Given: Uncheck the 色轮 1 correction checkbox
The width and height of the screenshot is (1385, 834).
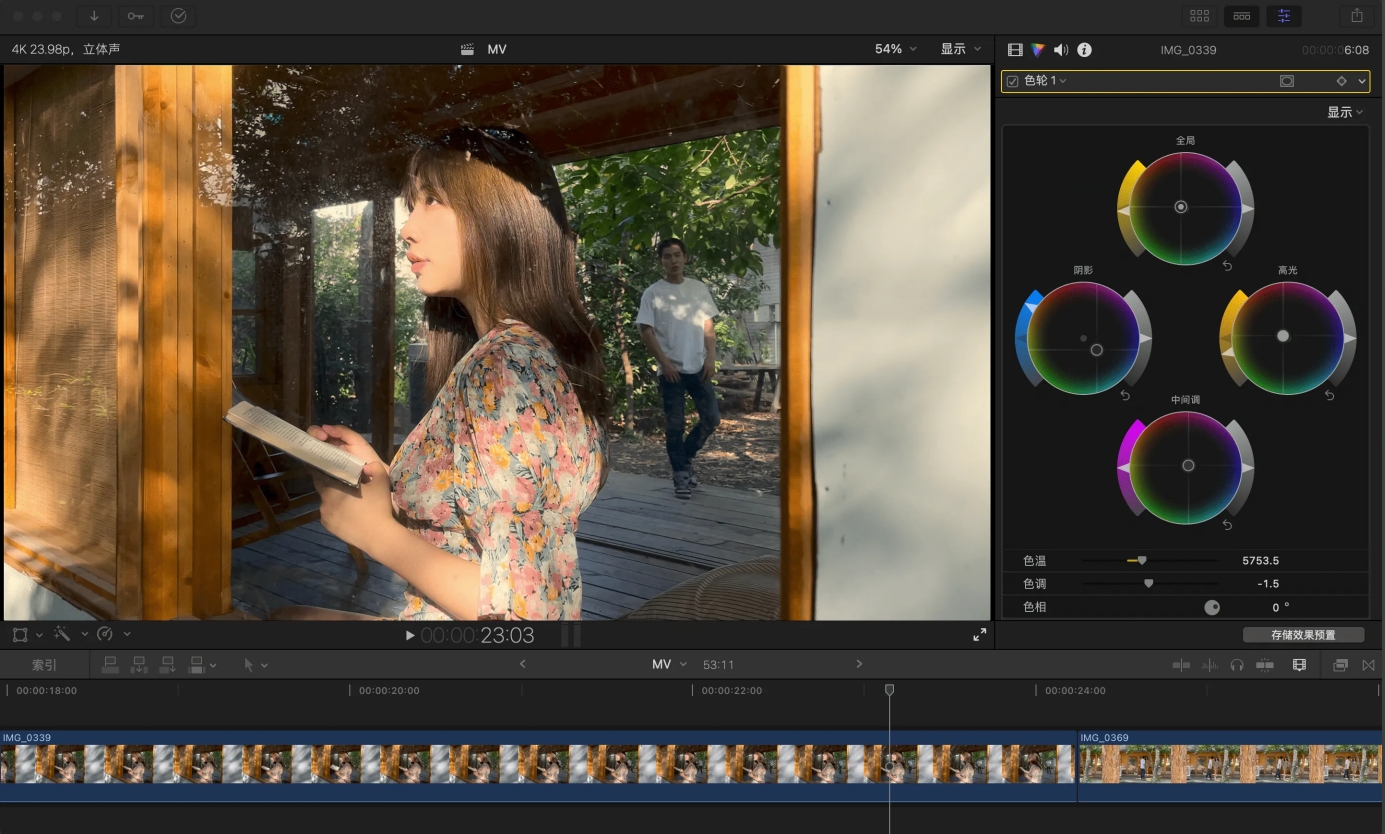Looking at the screenshot, I should tap(1012, 81).
